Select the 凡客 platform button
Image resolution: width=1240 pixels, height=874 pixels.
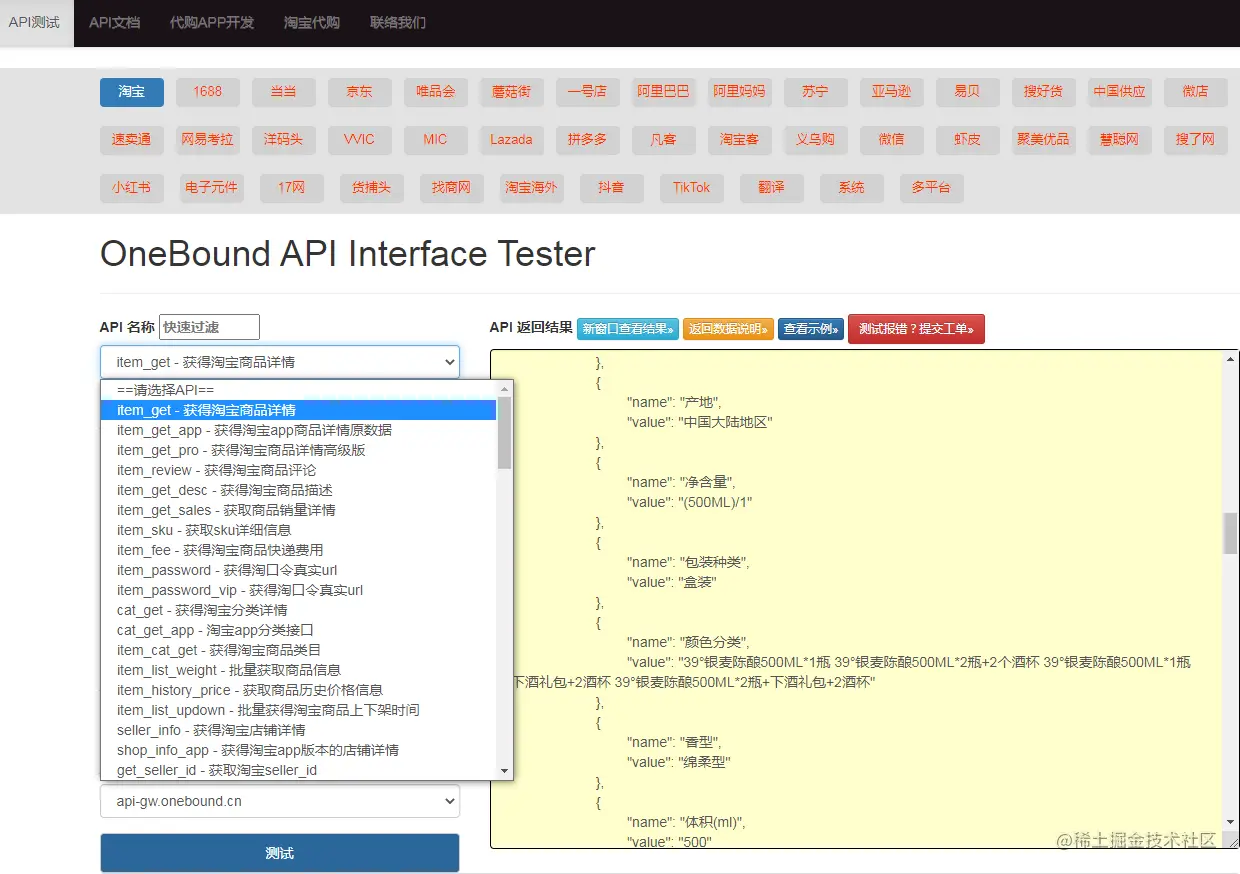(x=664, y=140)
